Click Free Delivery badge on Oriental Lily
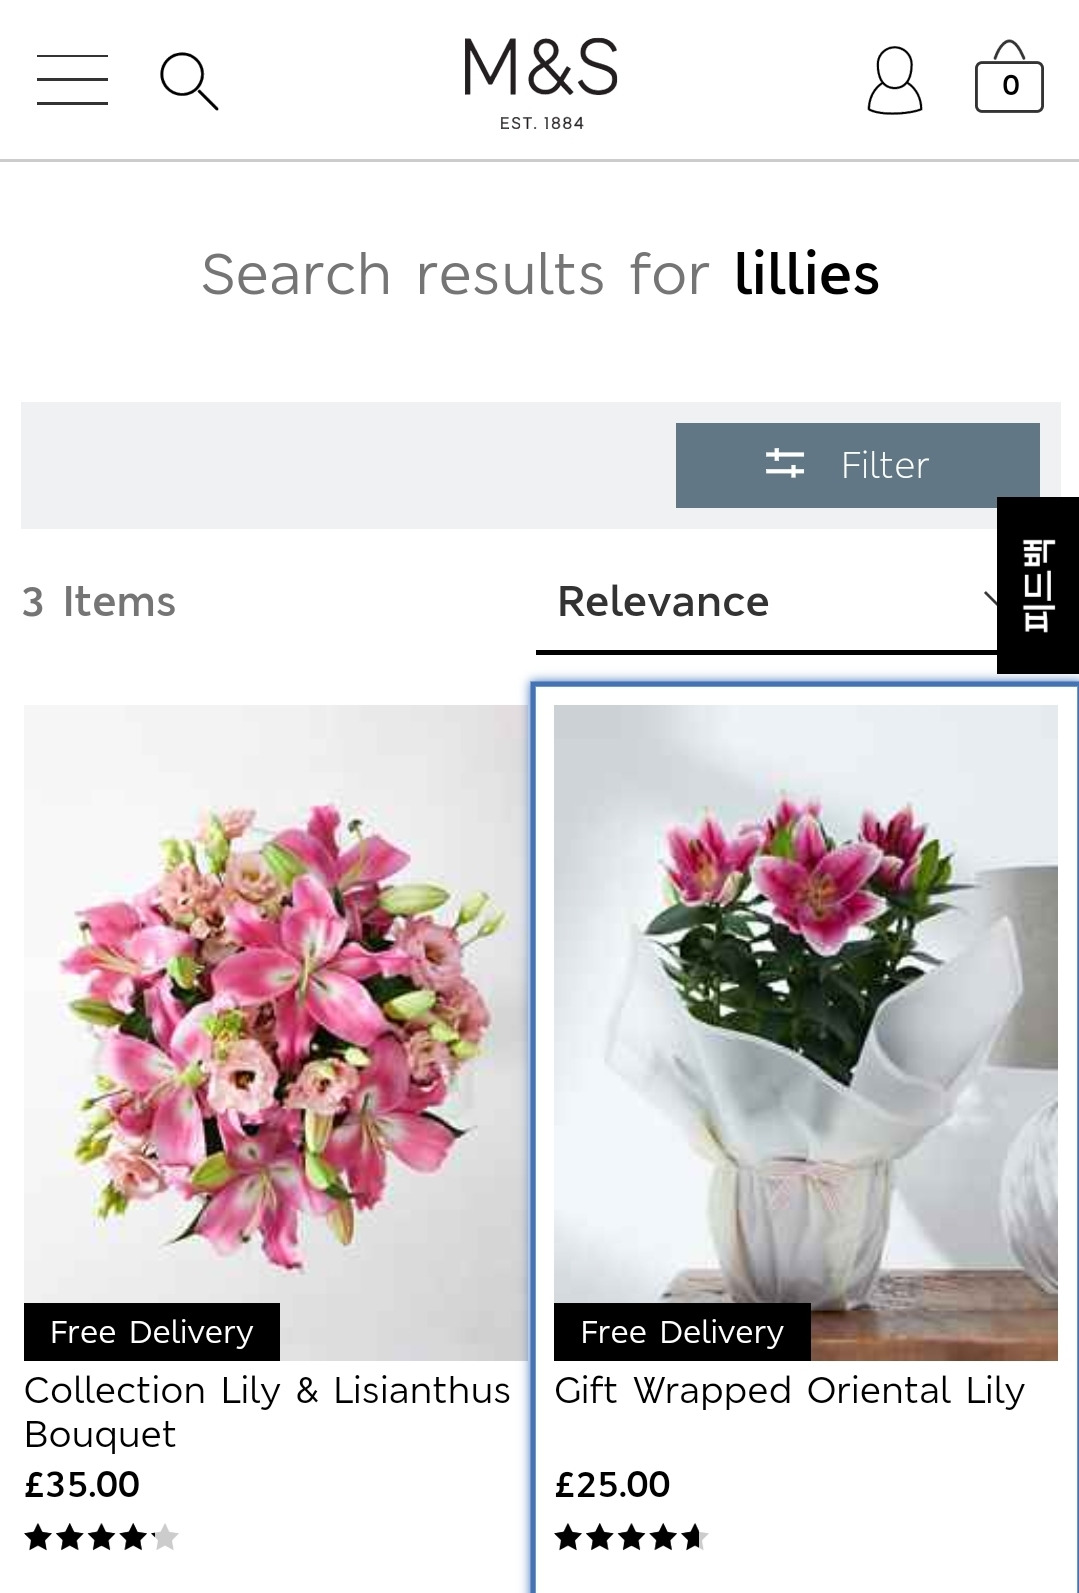Viewport: 1079px width, 1593px height. 682,1332
